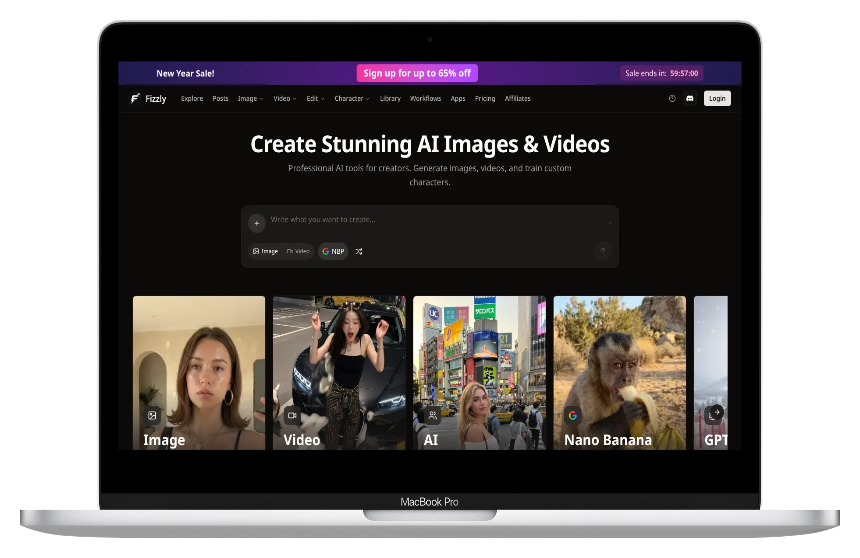Open the Workflows menu item
The width and height of the screenshot is (860, 558).
click(x=426, y=99)
